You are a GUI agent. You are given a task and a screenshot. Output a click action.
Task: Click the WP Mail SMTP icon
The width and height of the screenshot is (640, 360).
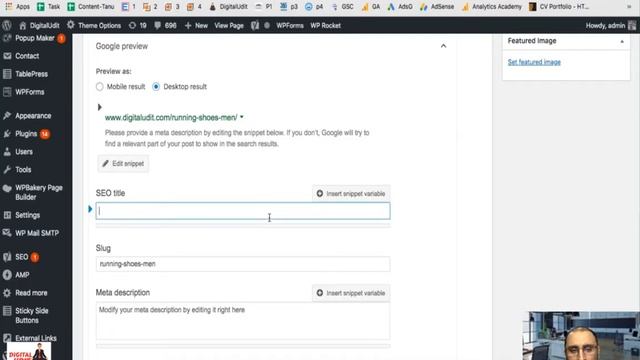tap(7, 233)
